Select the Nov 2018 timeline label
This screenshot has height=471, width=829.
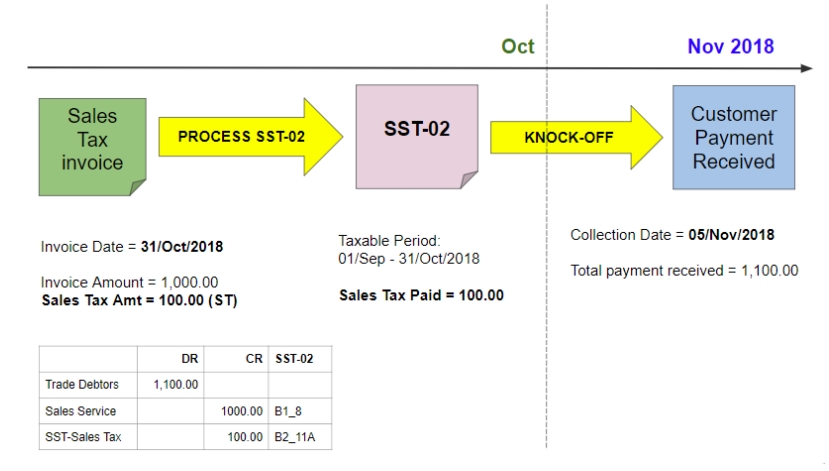pyautogui.click(x=730, y=46)
